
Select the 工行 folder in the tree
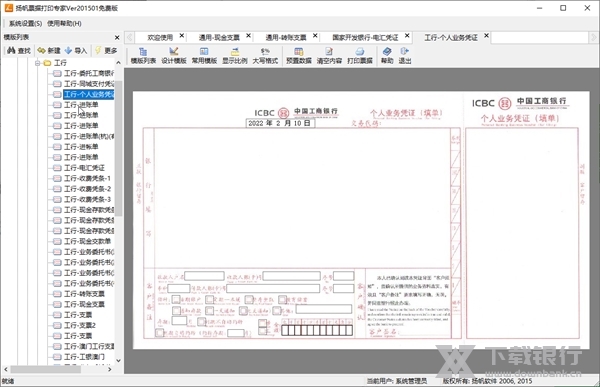(x=60, y=63)
